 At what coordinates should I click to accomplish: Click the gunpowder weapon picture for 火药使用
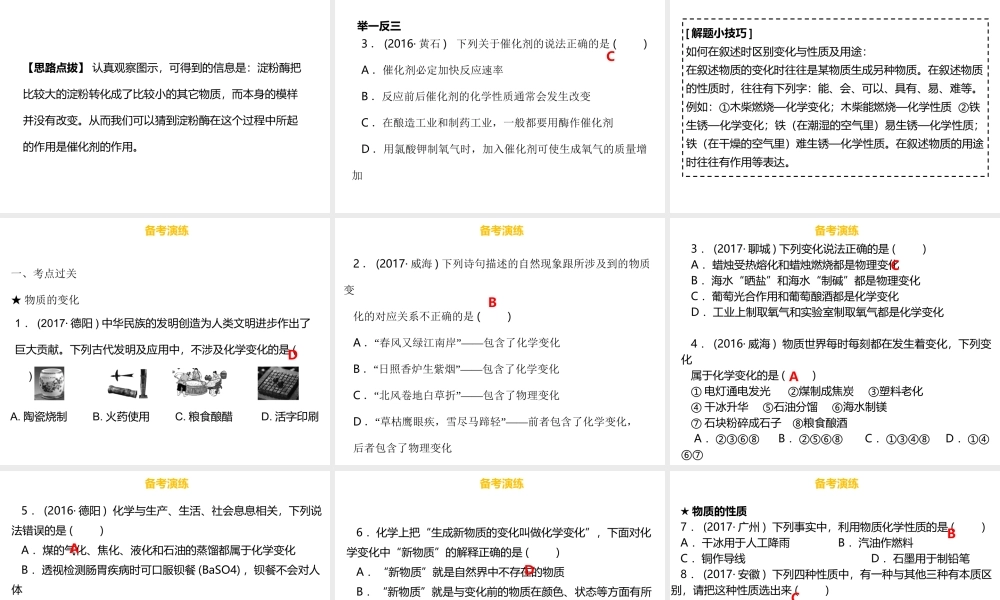coord(129,383)
